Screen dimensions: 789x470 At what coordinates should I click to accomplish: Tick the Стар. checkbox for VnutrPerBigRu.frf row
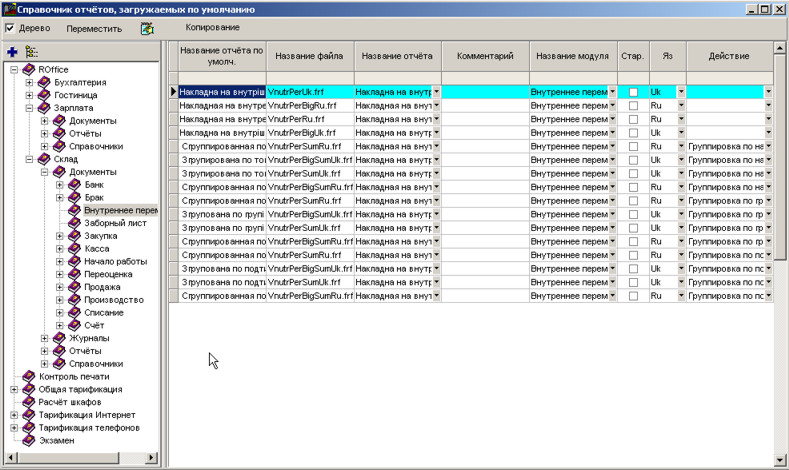click(x=633, y=105)
